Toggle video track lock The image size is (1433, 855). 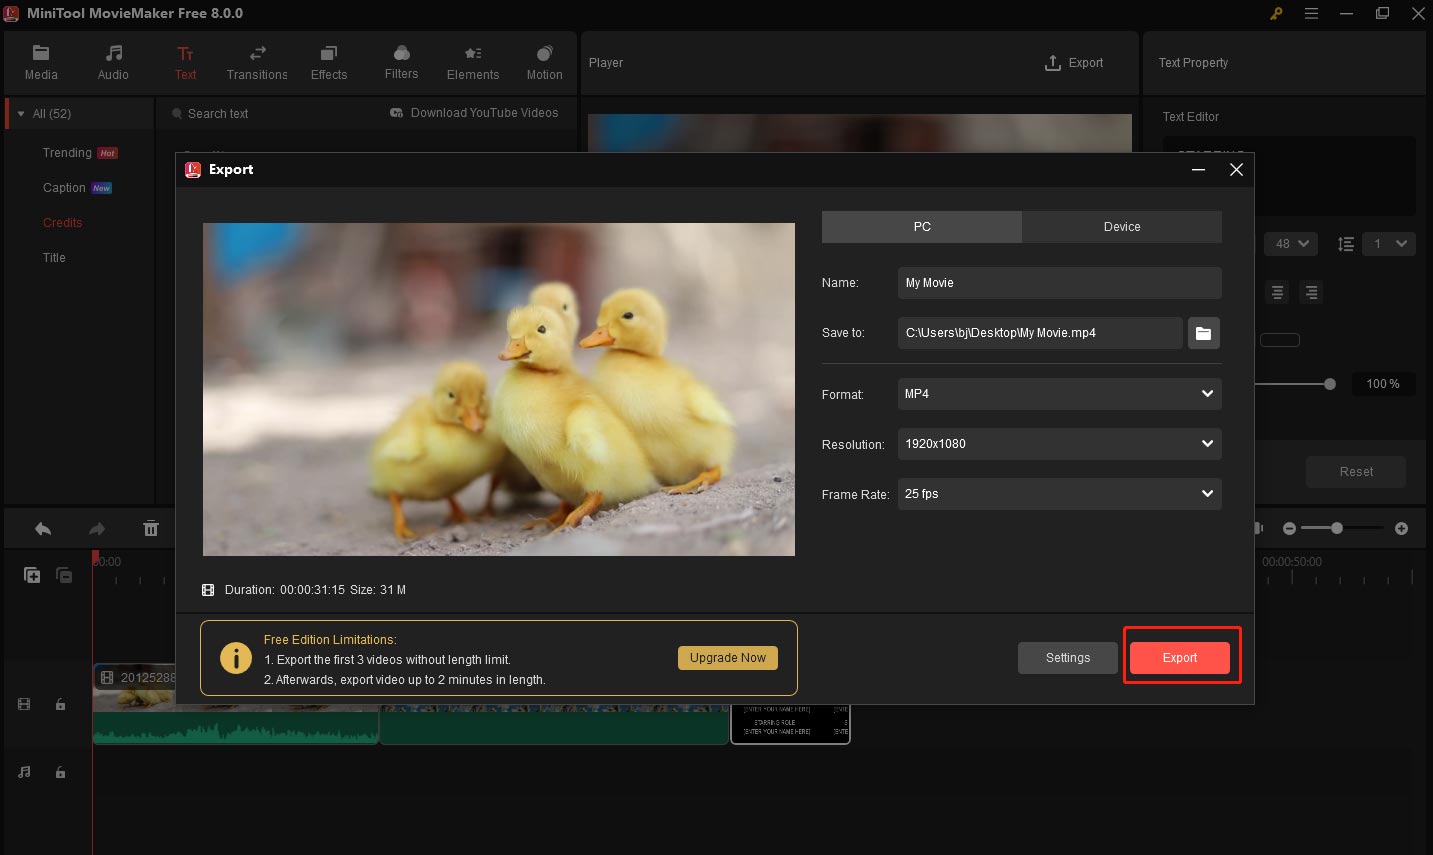(x=60, y=704)
